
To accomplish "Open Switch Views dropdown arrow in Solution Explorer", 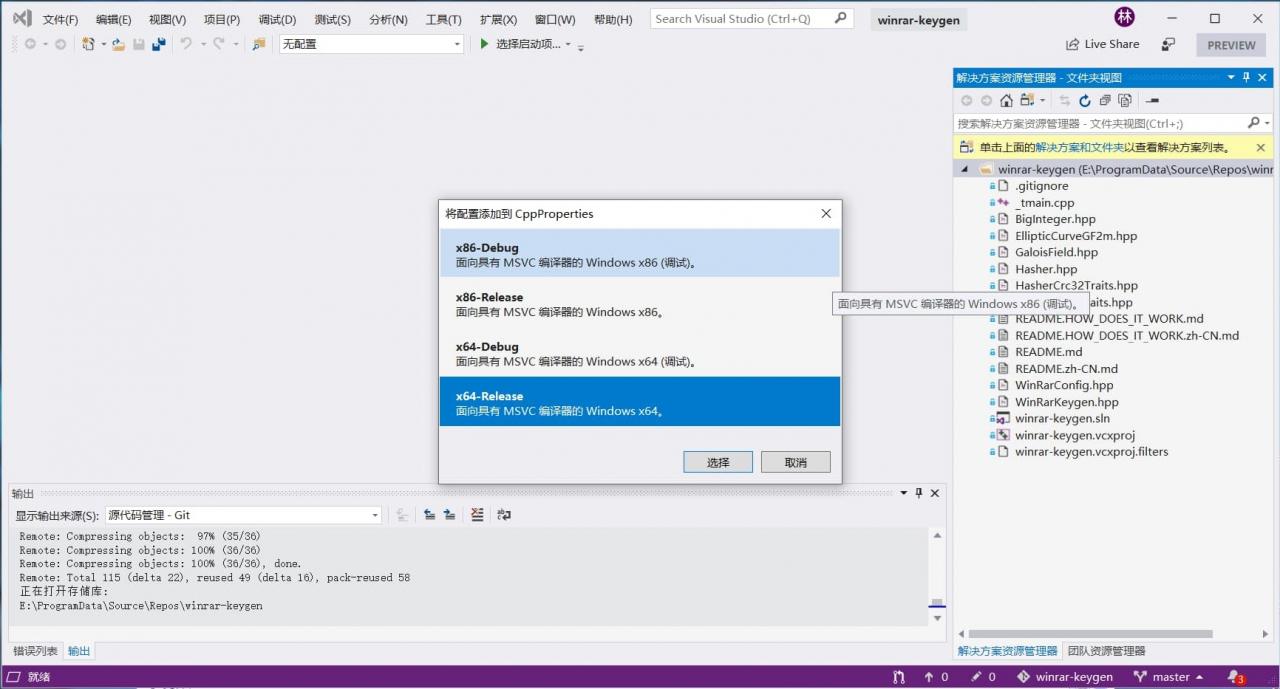I will pyautogui.click(x=1042, y=100).
